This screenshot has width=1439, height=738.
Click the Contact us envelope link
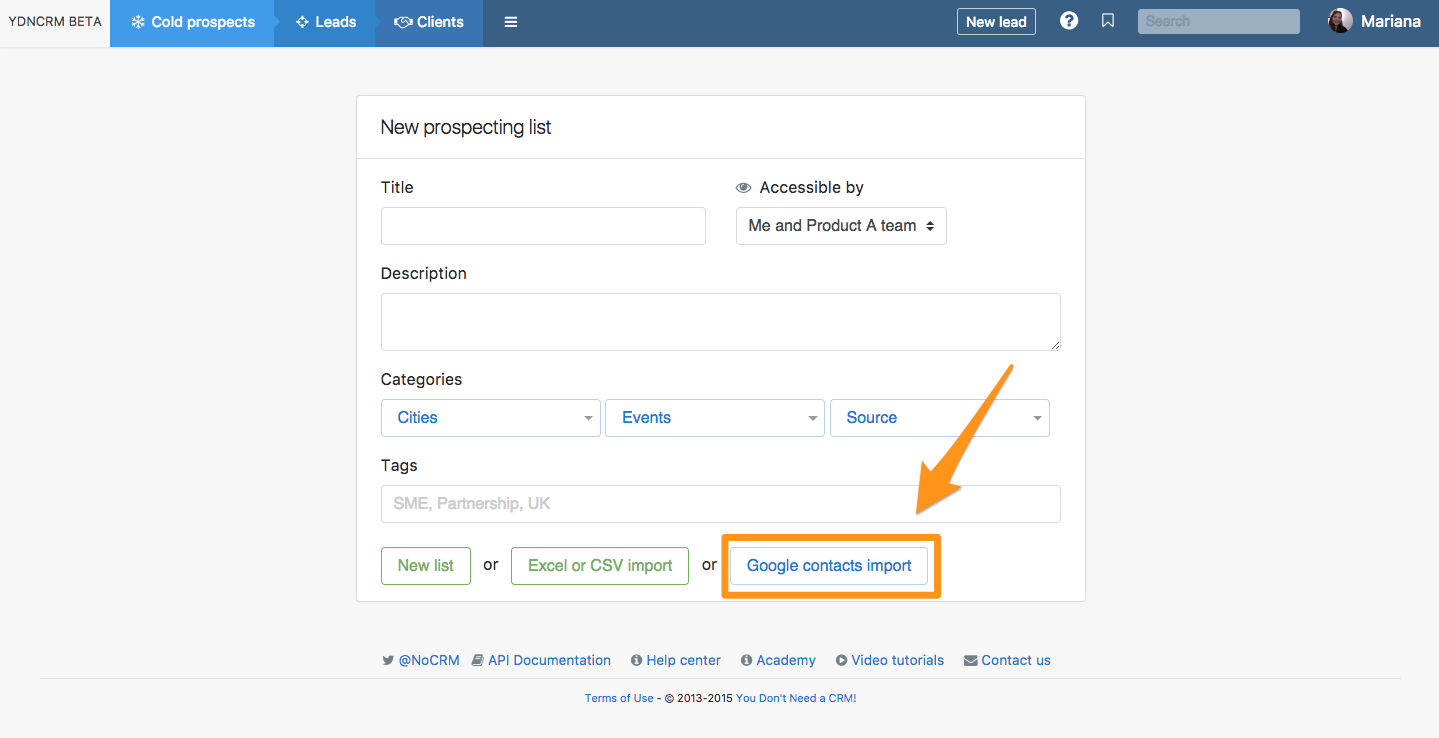[1007, 660]
